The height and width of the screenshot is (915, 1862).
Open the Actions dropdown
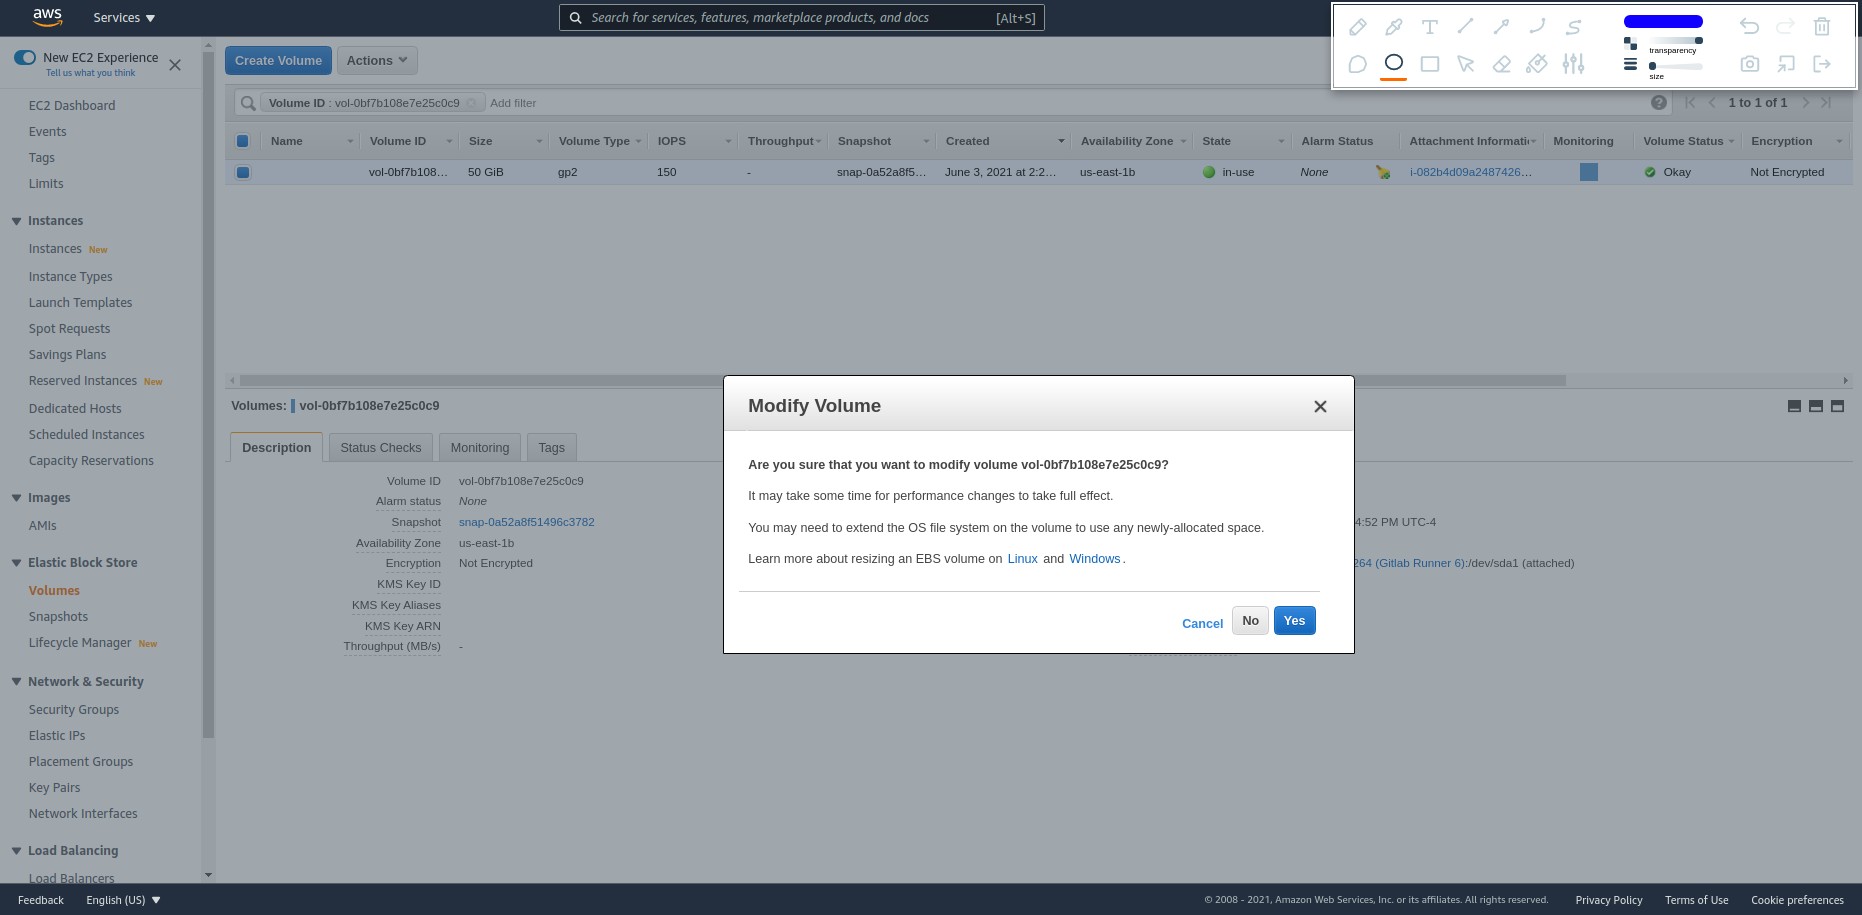(377, 60)
